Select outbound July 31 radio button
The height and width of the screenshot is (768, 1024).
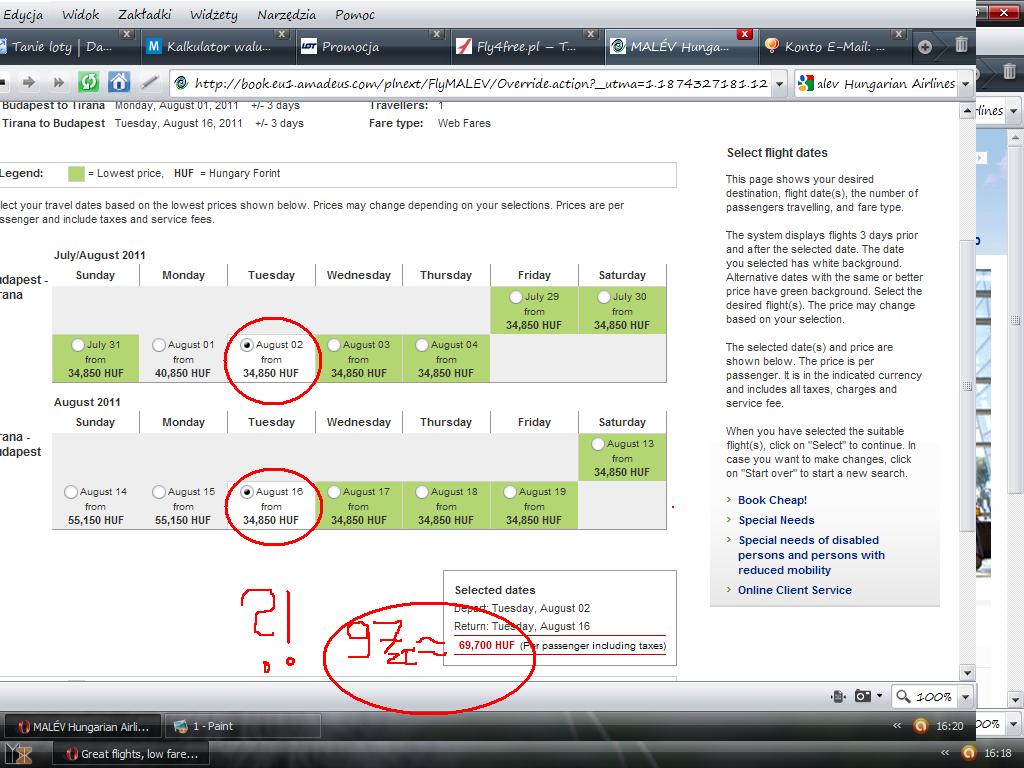click(x=78, y=345)
